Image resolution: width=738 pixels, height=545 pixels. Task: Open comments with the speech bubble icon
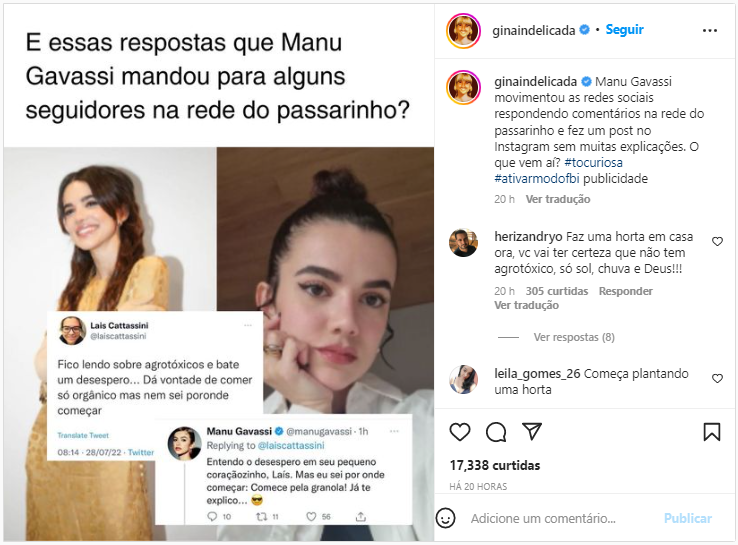[x=496, y=432]
